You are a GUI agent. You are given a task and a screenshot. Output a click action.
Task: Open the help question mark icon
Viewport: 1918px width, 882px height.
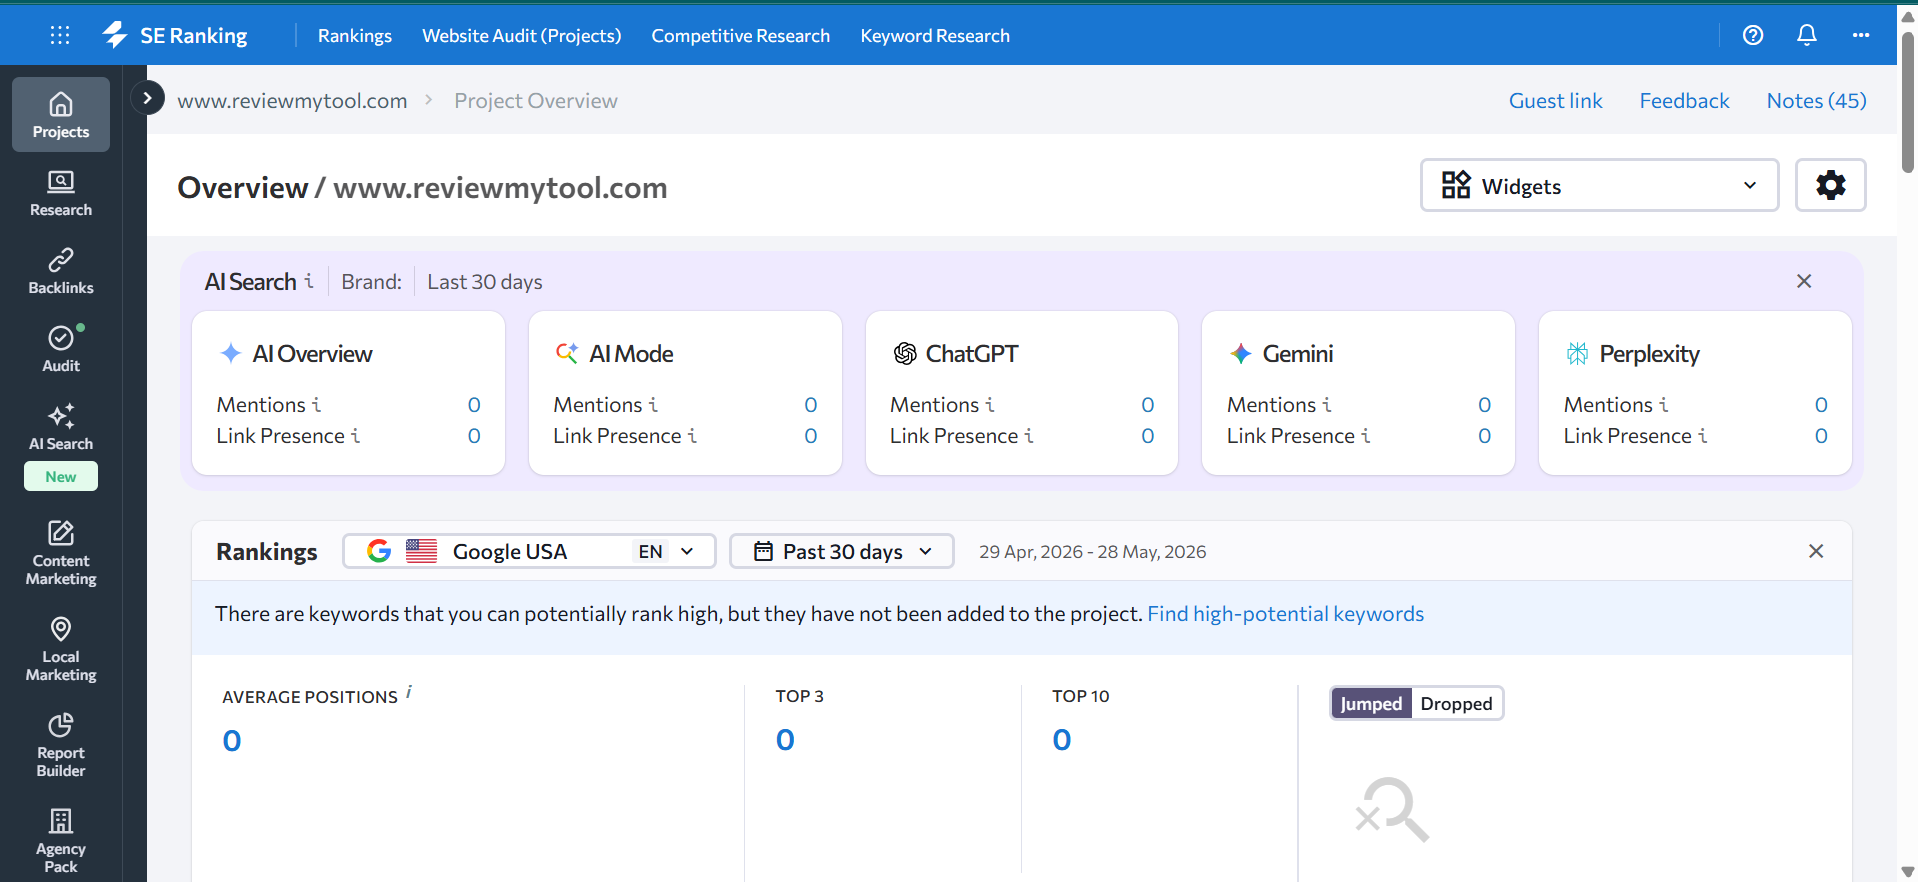click(1753, 35)
